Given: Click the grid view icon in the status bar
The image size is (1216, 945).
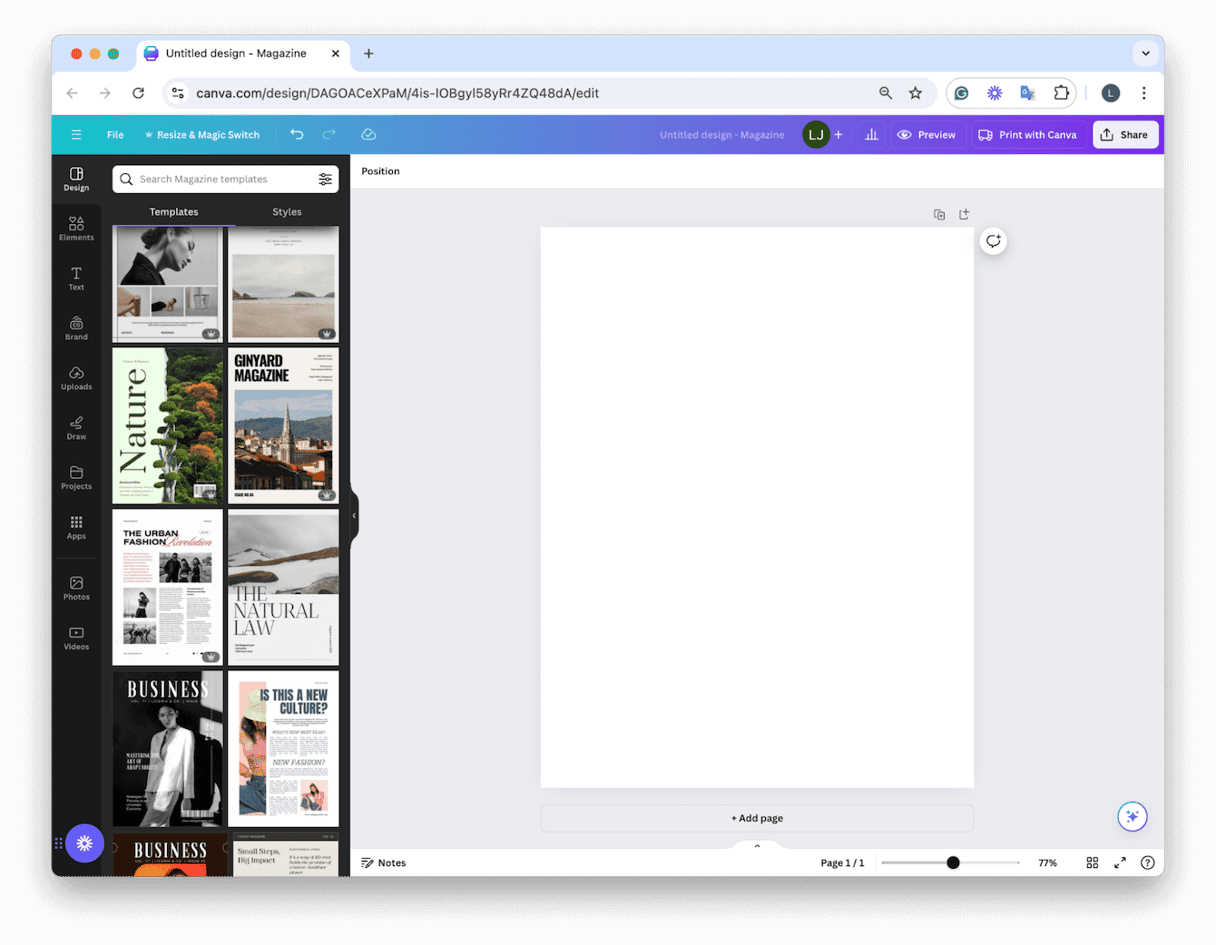Looking at the screenshot, I should click(1092, 862).
